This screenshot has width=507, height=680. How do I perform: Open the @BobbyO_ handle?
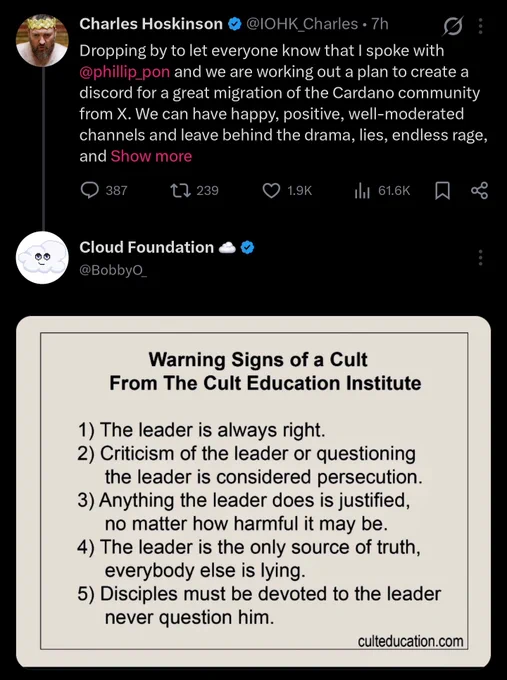(113, 270)
